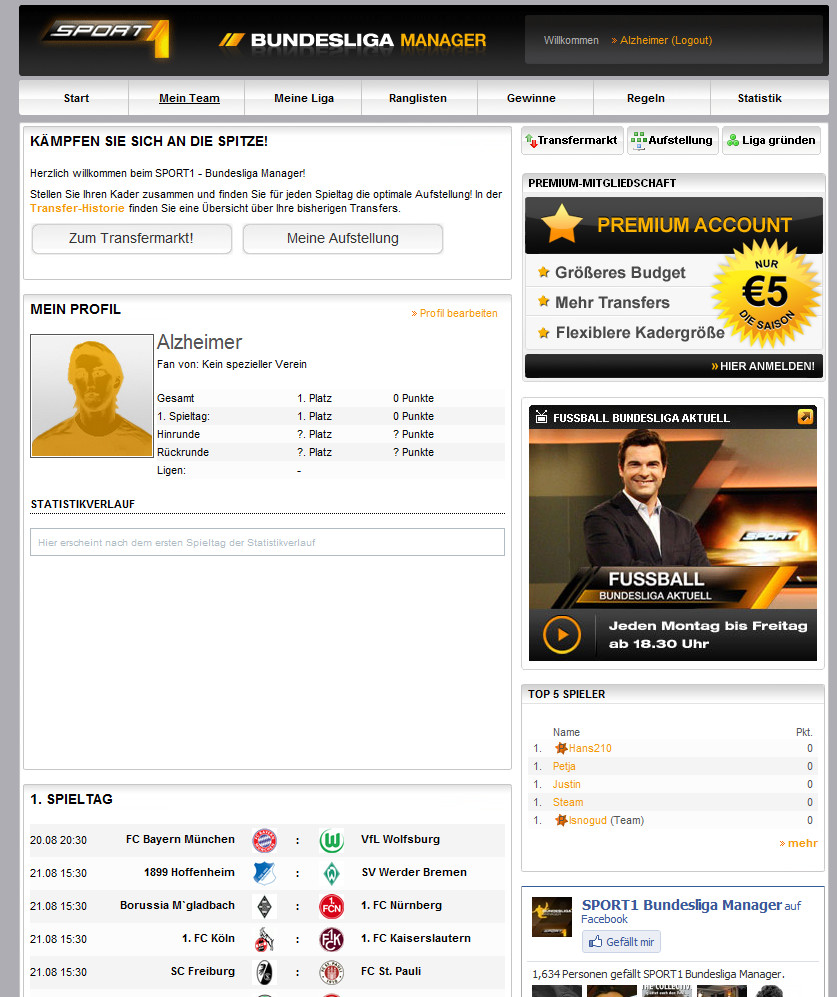Click the Borussia M'gladbach crest

(x=265, y=906)
